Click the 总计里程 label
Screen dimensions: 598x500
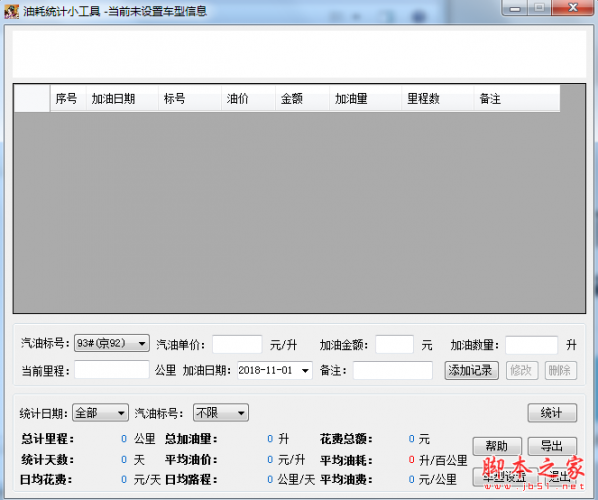tap(48, 439)
